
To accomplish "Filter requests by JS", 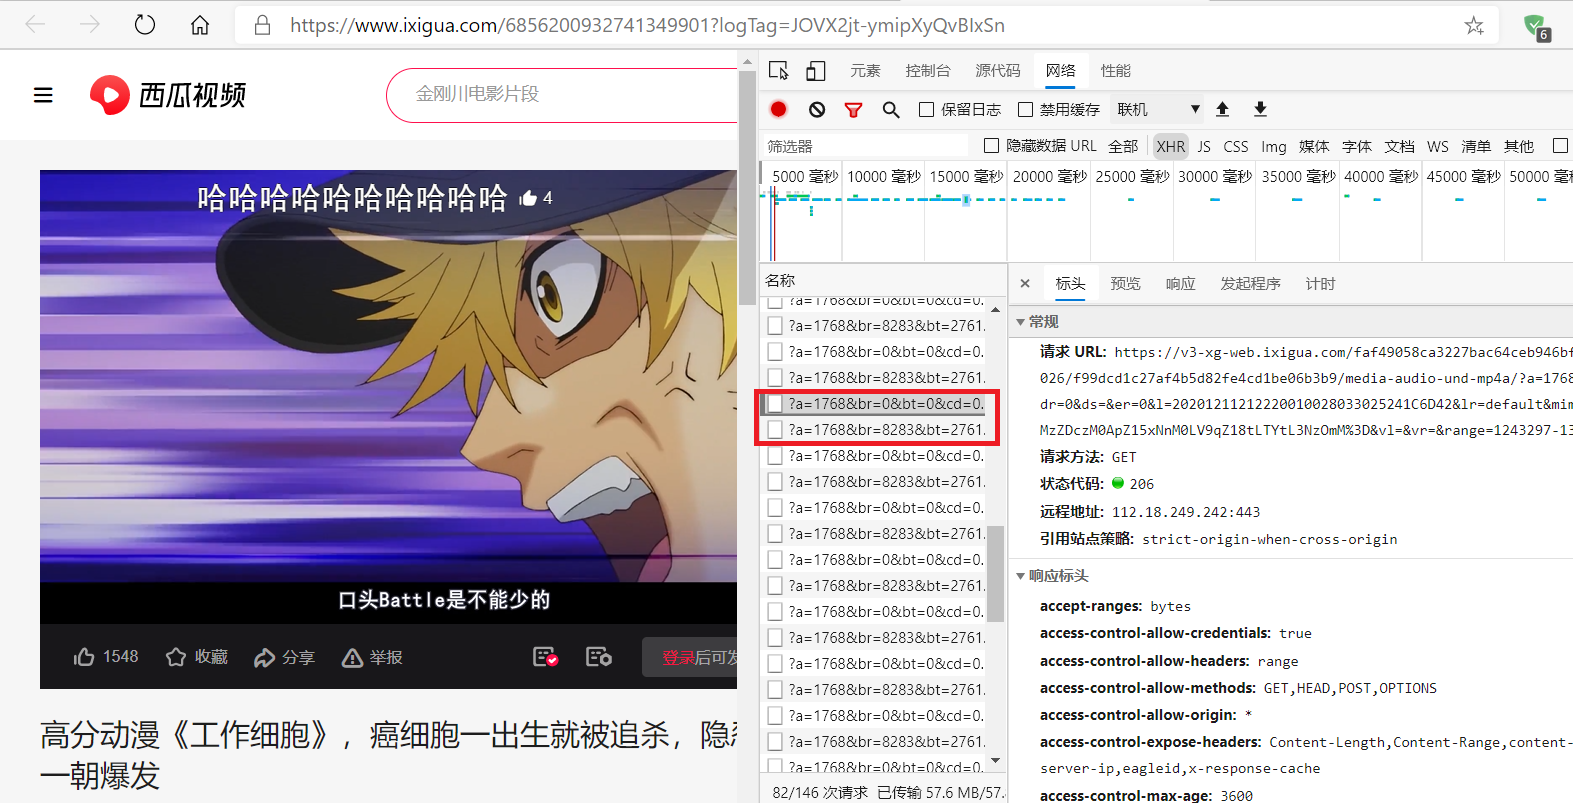I will pyautogui.click(x=1204, y=146).
